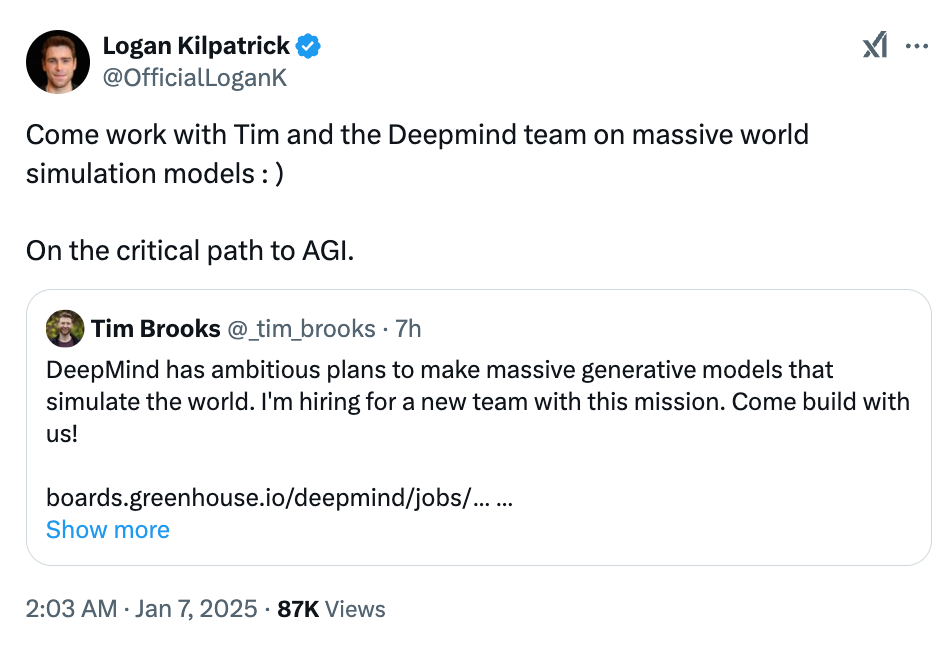Click the trailing ellipsis after greenhouse link

pyautogui.click(x=505, y=499)
